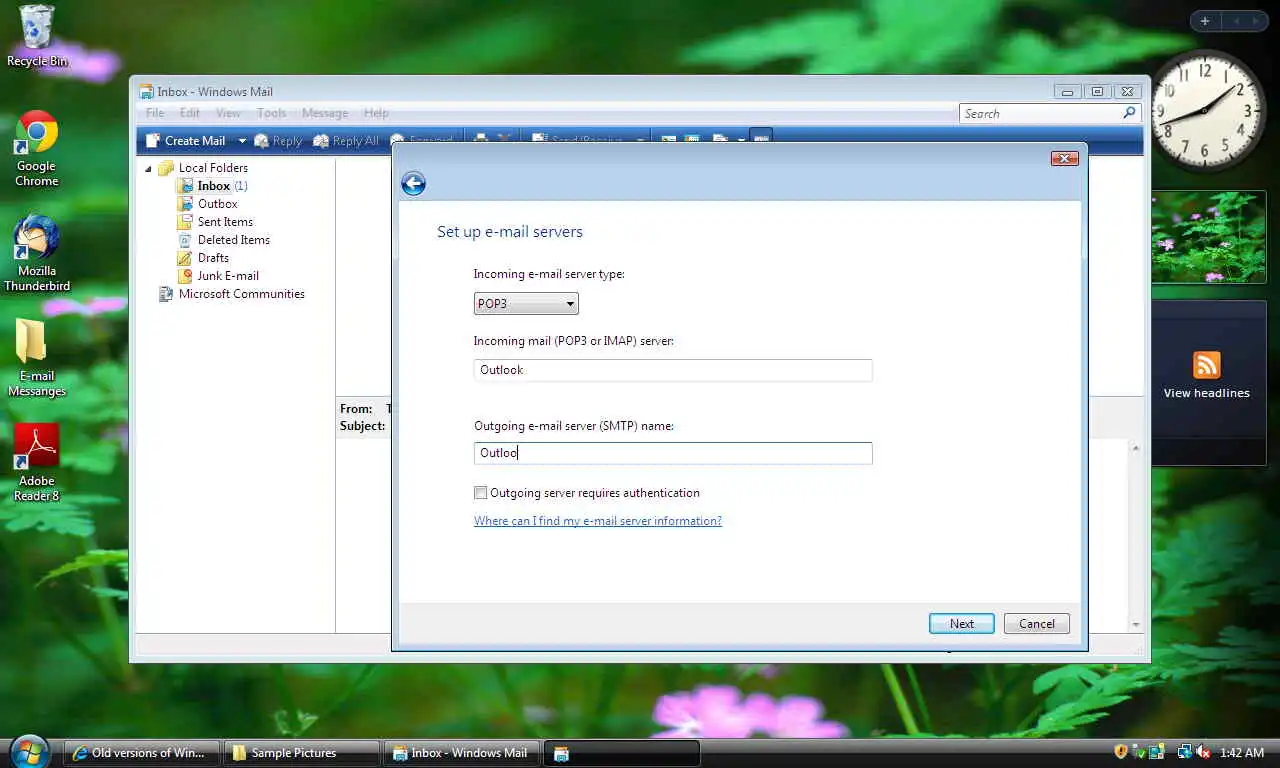Click the RSS feed icon above View headlines

pyautogui.click(x=1207, y=364)
